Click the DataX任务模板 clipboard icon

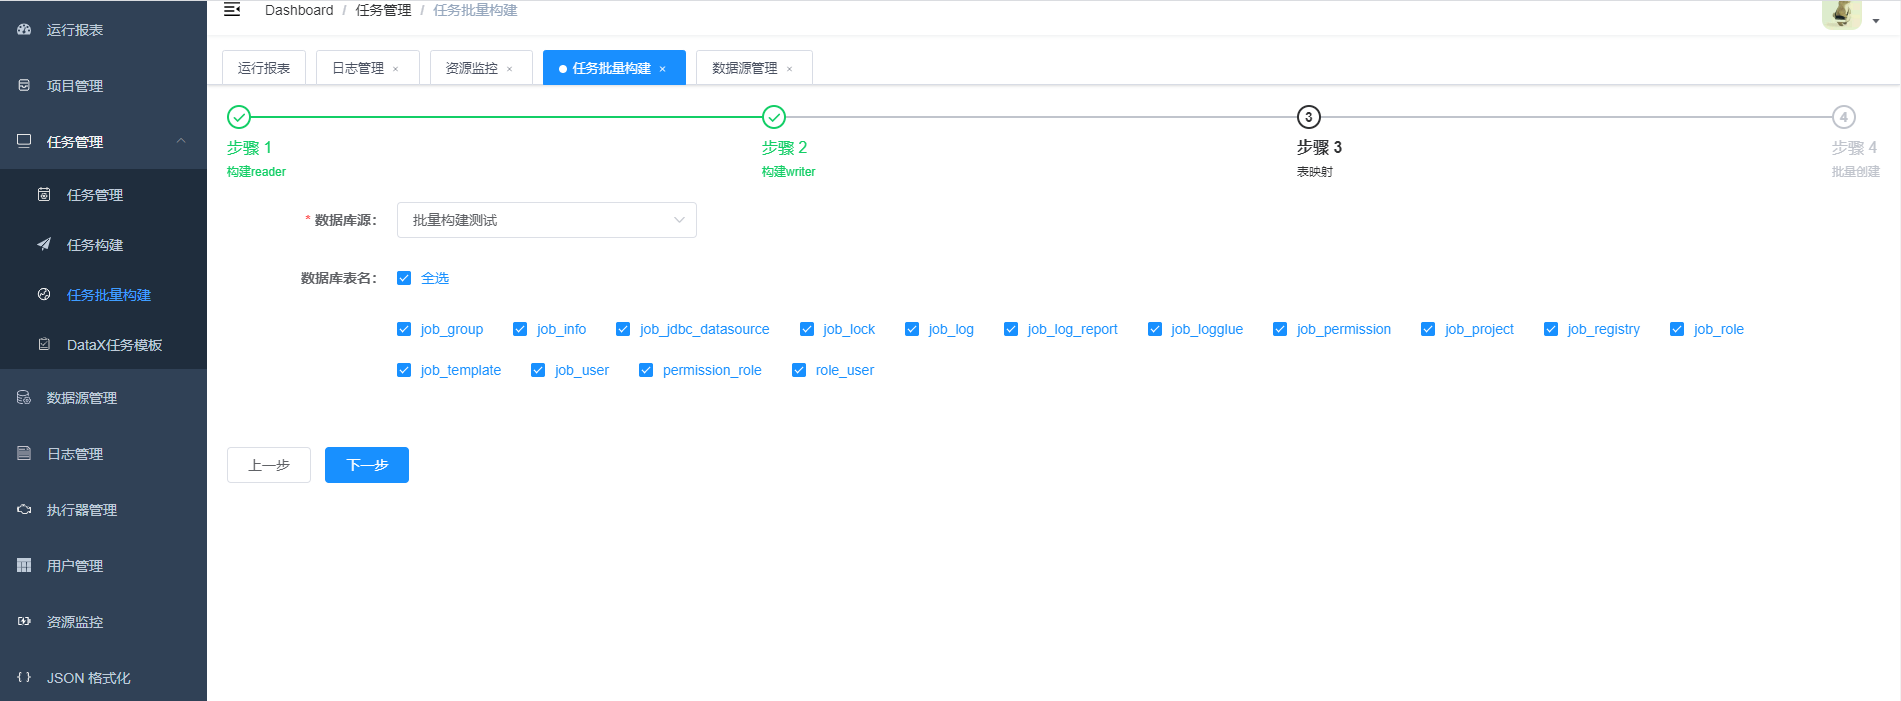point(44,344)
